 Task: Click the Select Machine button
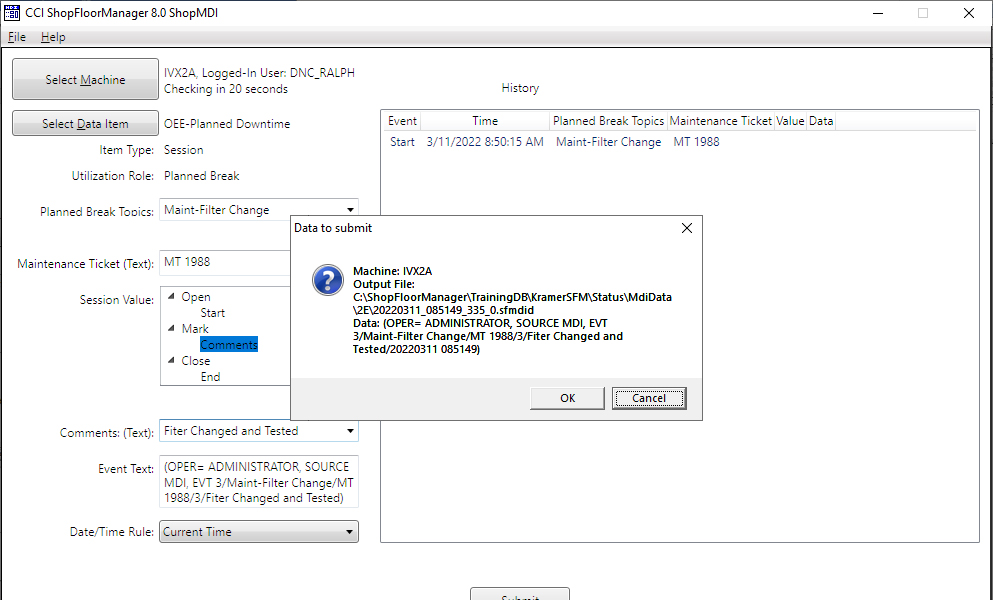[85, 79]
